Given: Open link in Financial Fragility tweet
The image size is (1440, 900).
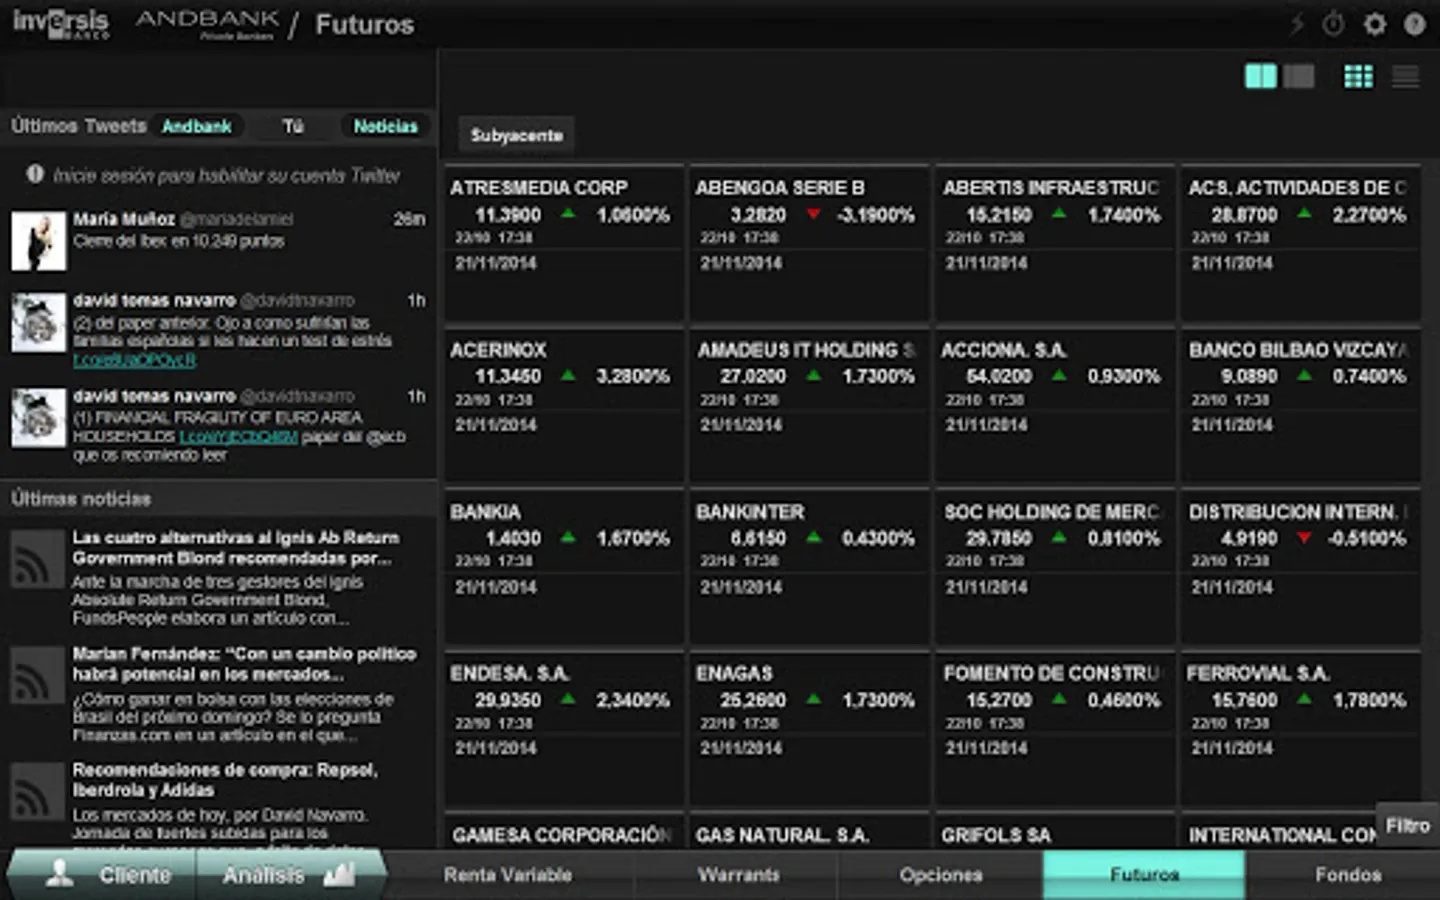Looking at the screenshot, I should tap(238, 437).
